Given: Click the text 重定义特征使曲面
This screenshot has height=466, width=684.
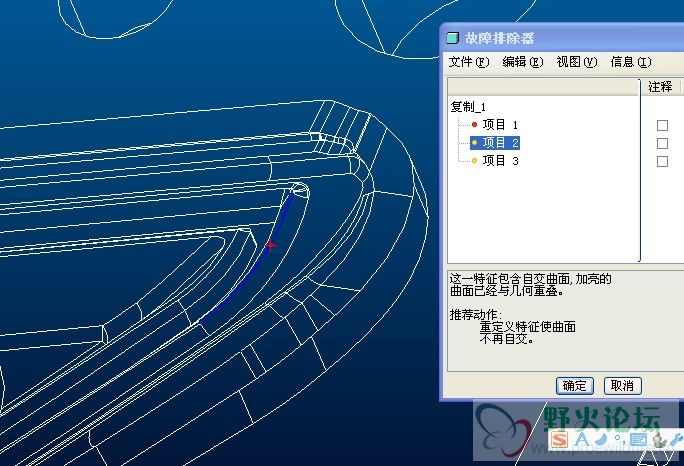Looking at the screenshot, I should 528,326.
